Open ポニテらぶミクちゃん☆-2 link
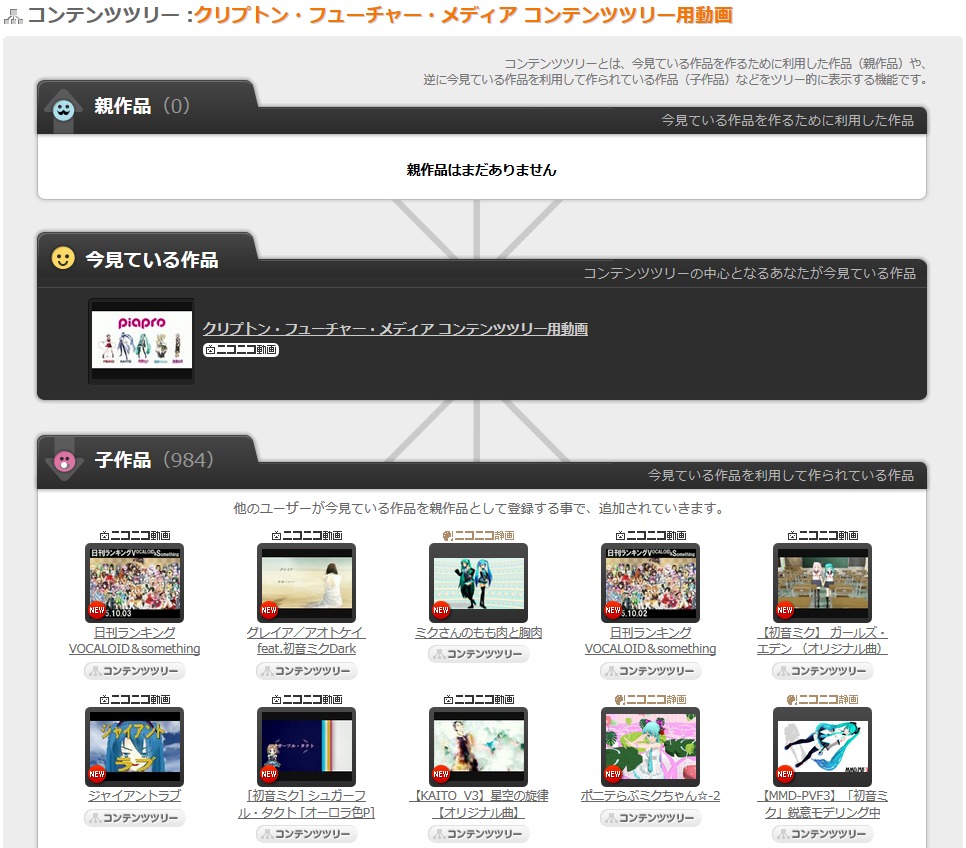This screenshot has width=966, height=848. [x=650, y=796]
